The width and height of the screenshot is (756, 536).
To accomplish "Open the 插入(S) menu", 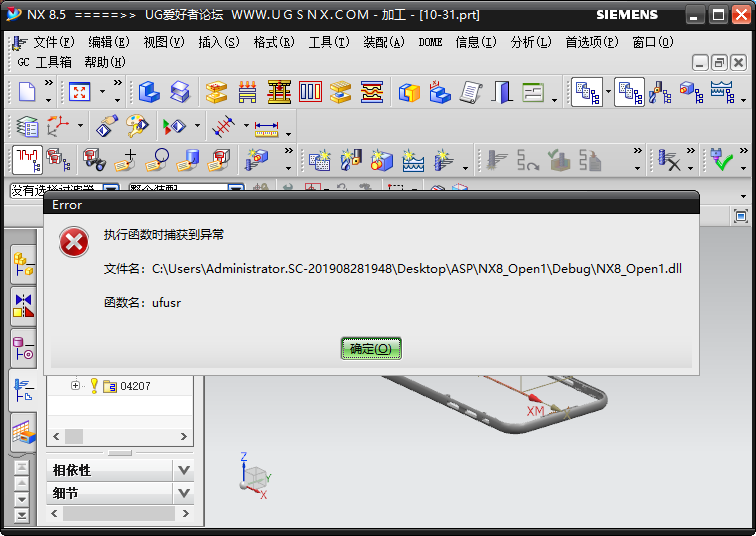I will pos(219,42).
